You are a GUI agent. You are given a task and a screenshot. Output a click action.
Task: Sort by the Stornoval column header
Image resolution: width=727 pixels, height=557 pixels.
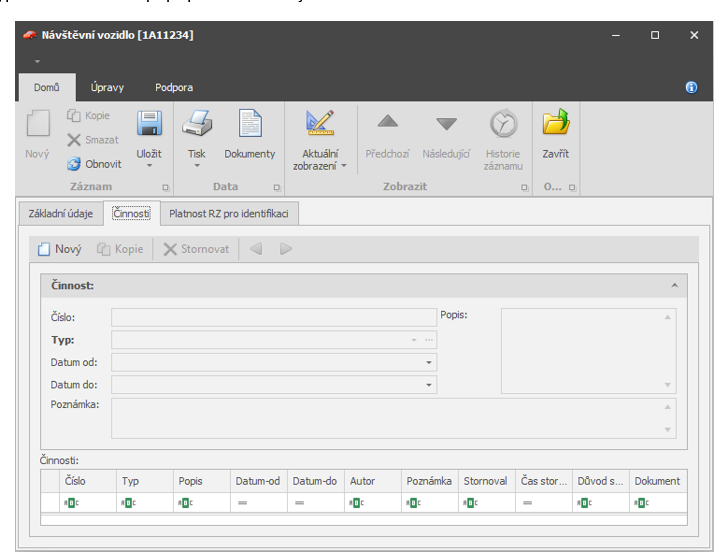click(487, 481)
